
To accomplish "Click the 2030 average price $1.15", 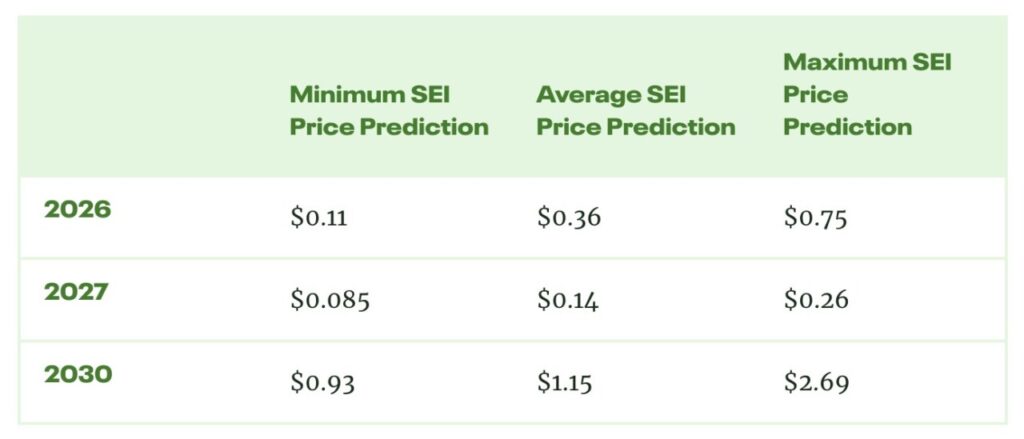I will [x=566, y=382].
